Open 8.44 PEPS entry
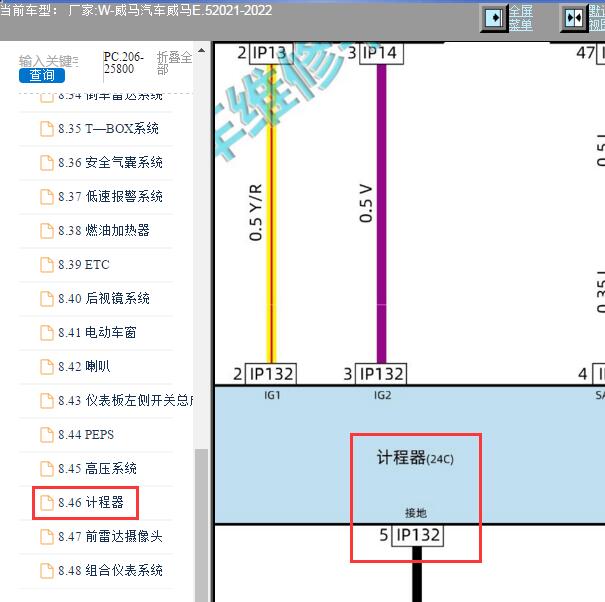 (x=86, y=435)
